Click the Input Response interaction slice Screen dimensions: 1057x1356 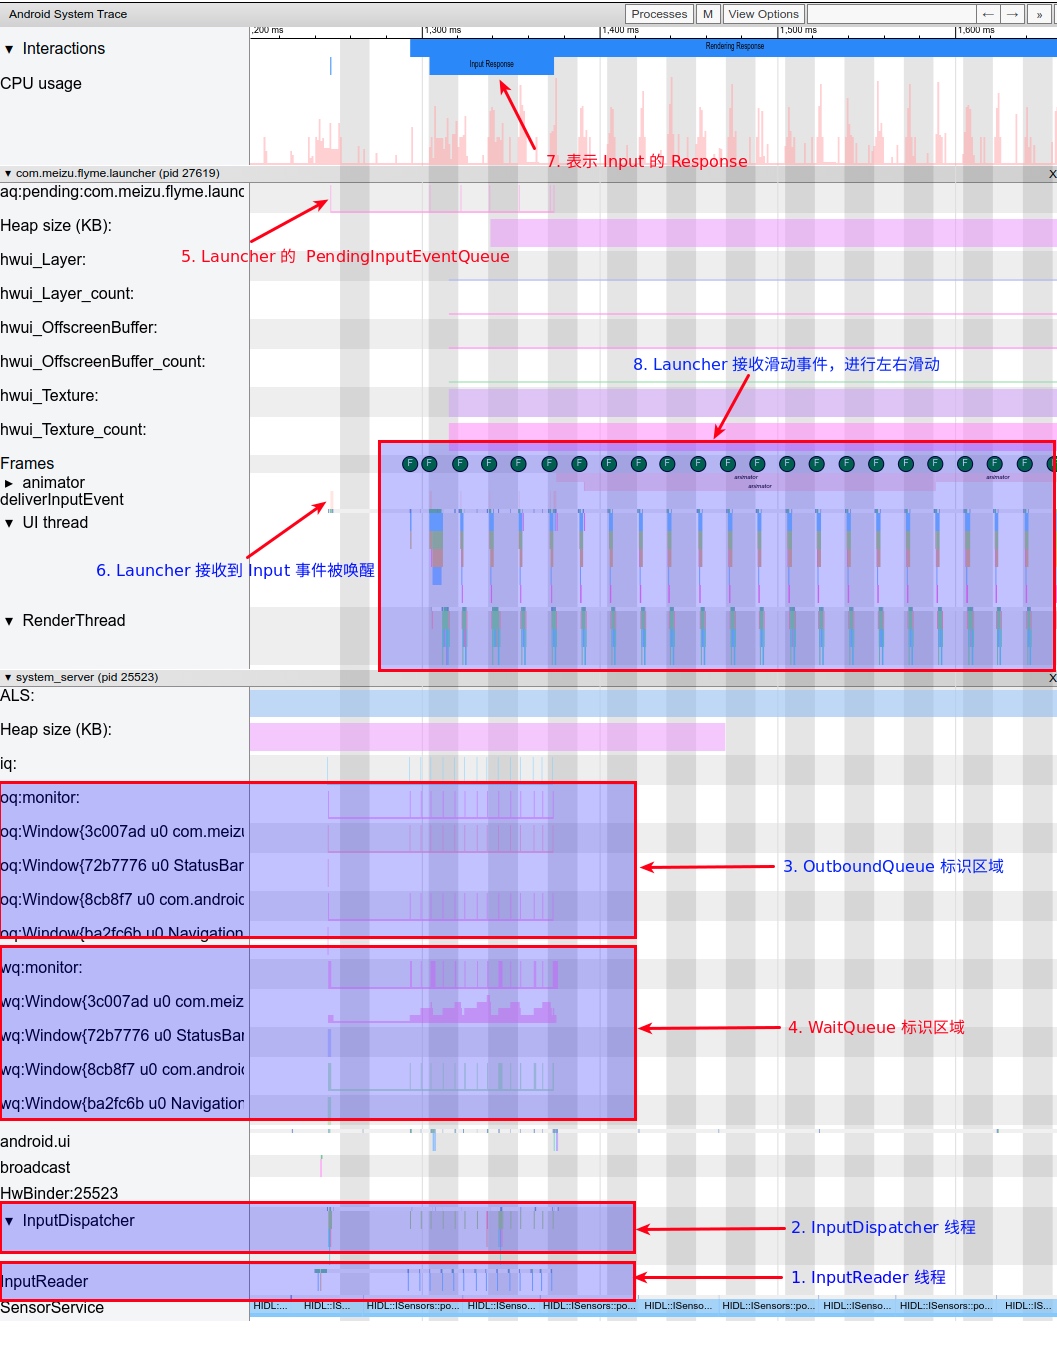(x=491, y=64)
